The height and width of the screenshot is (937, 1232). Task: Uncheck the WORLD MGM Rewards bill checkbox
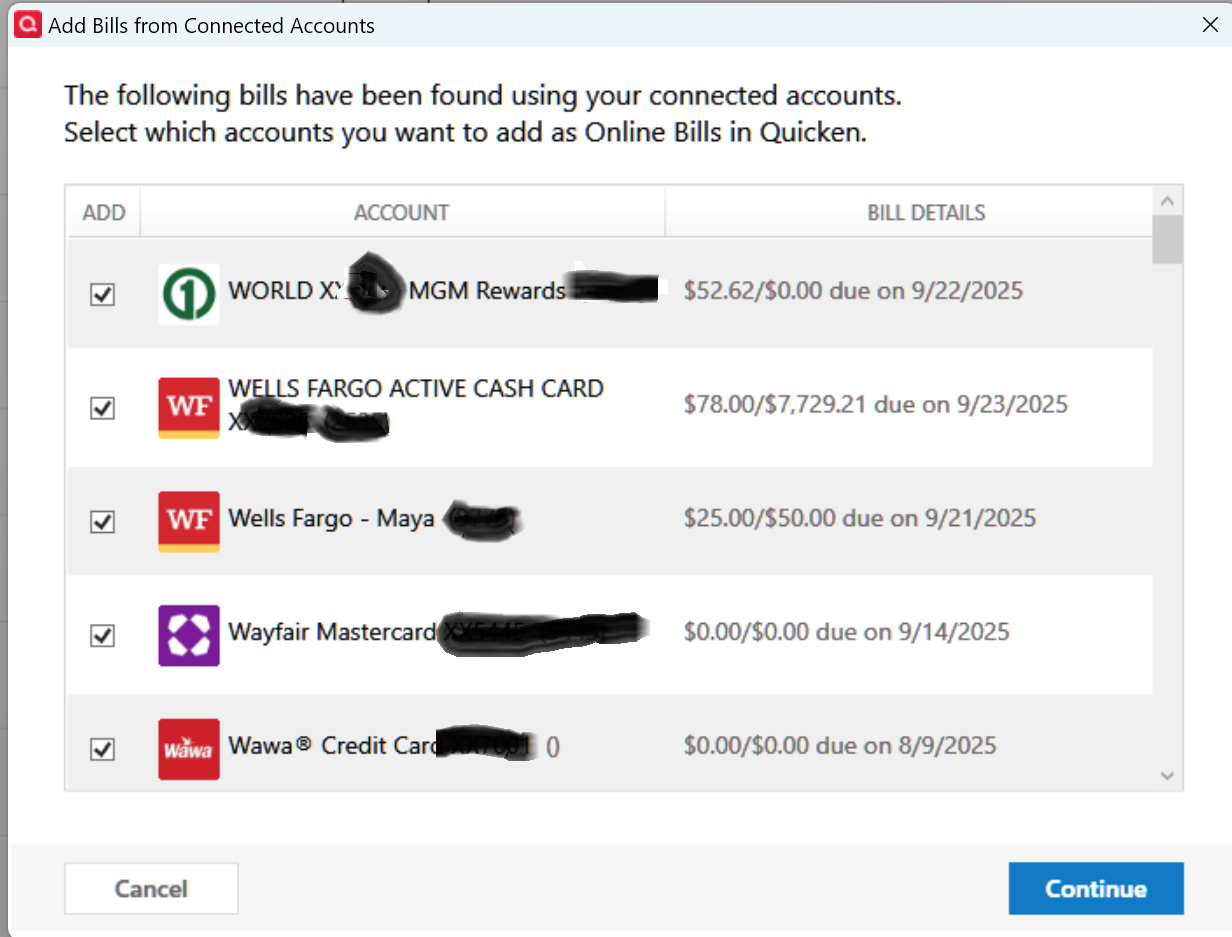(x=103, y=295)
